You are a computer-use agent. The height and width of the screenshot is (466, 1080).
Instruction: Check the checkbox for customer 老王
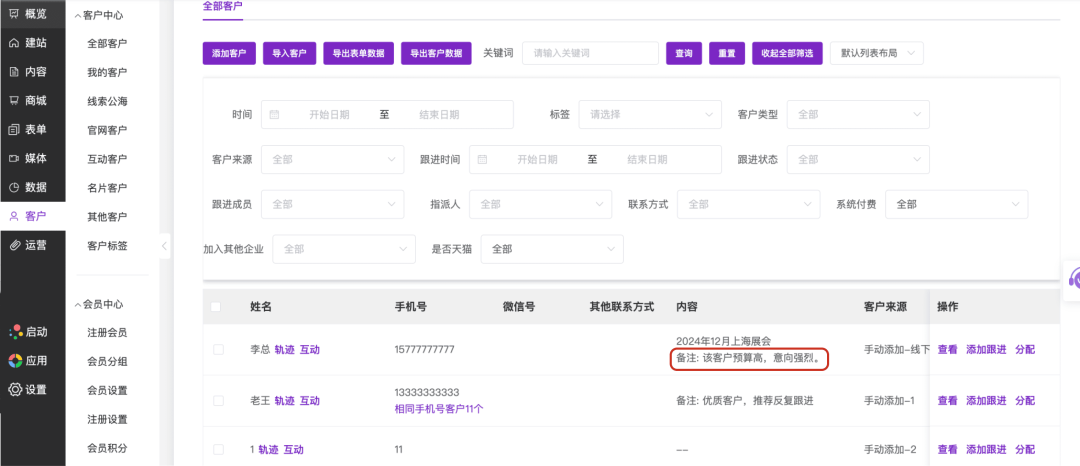click(x=218, y=401)
